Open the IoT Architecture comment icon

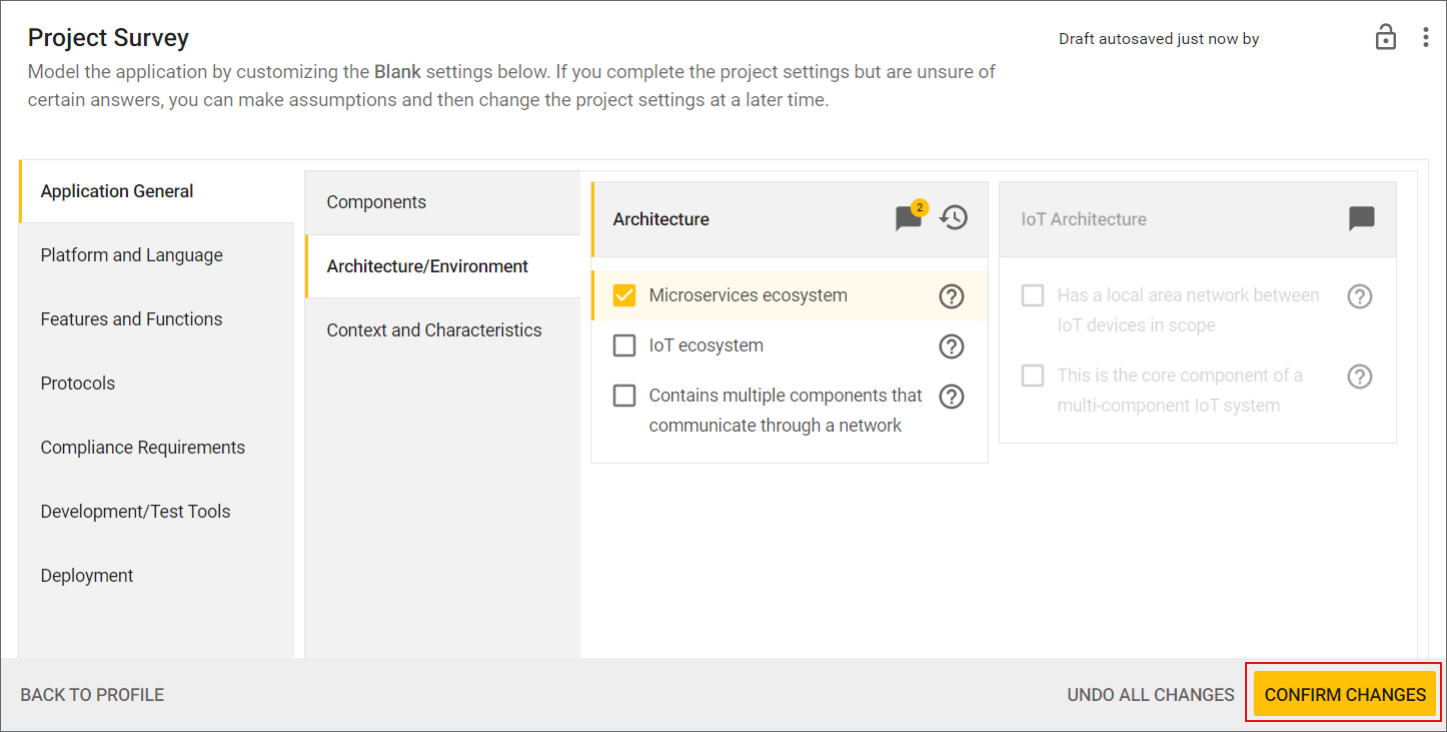(1361, 218)
